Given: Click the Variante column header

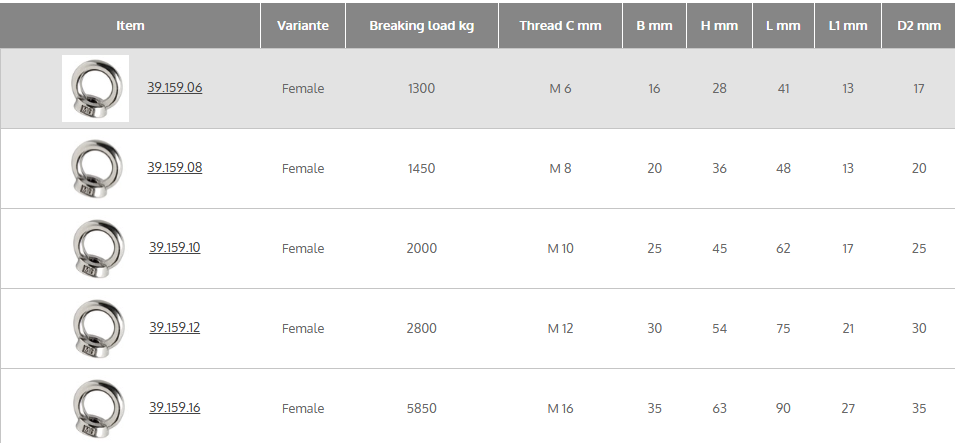Looking at the screenshot, I should coord(302,25).
